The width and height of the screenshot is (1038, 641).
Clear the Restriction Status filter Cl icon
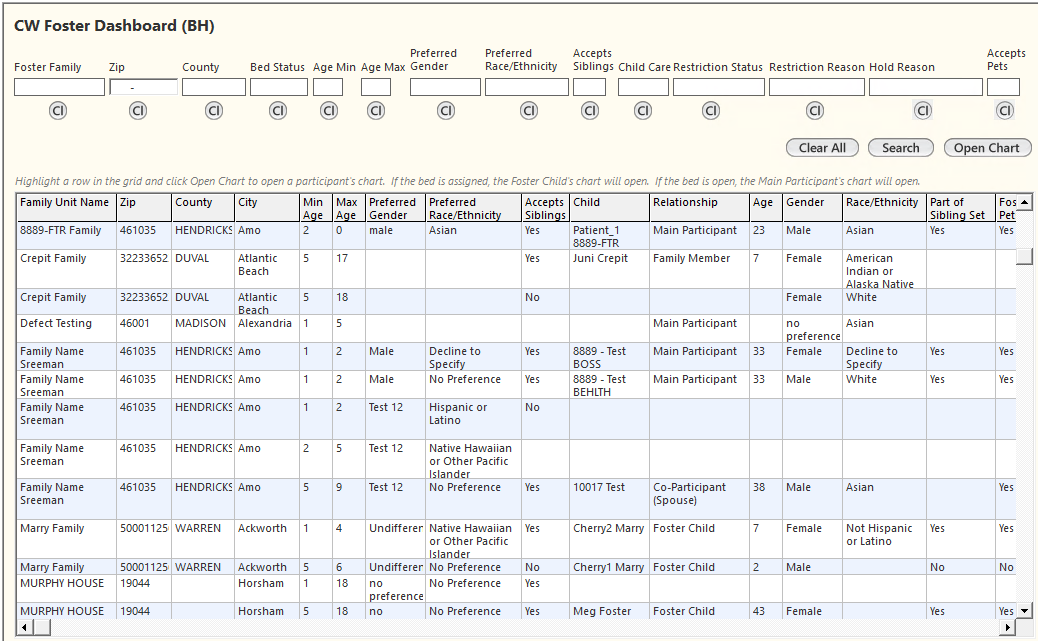(711, 111)
